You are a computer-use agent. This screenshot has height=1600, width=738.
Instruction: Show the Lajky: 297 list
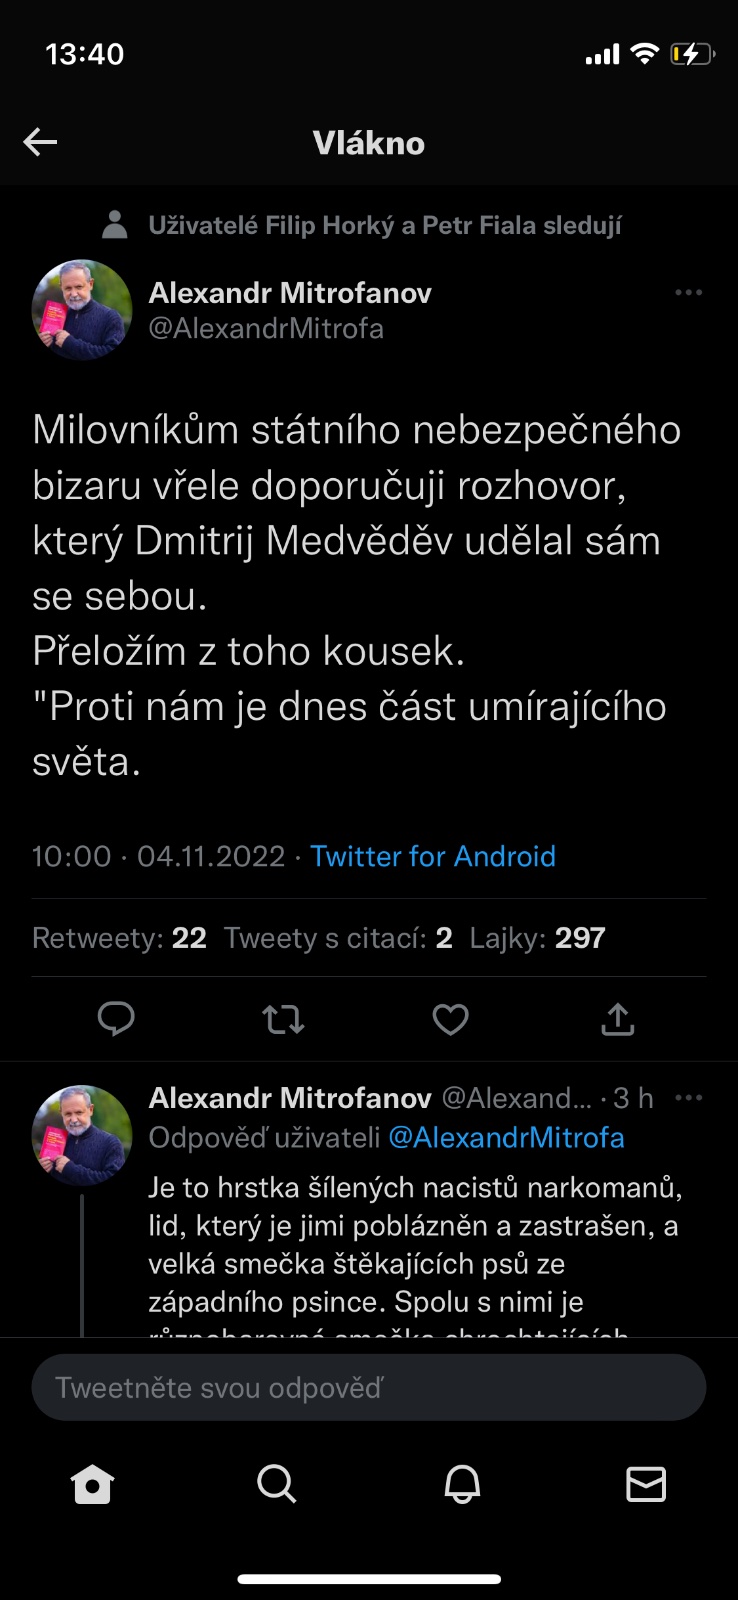(x=537, y=938)
